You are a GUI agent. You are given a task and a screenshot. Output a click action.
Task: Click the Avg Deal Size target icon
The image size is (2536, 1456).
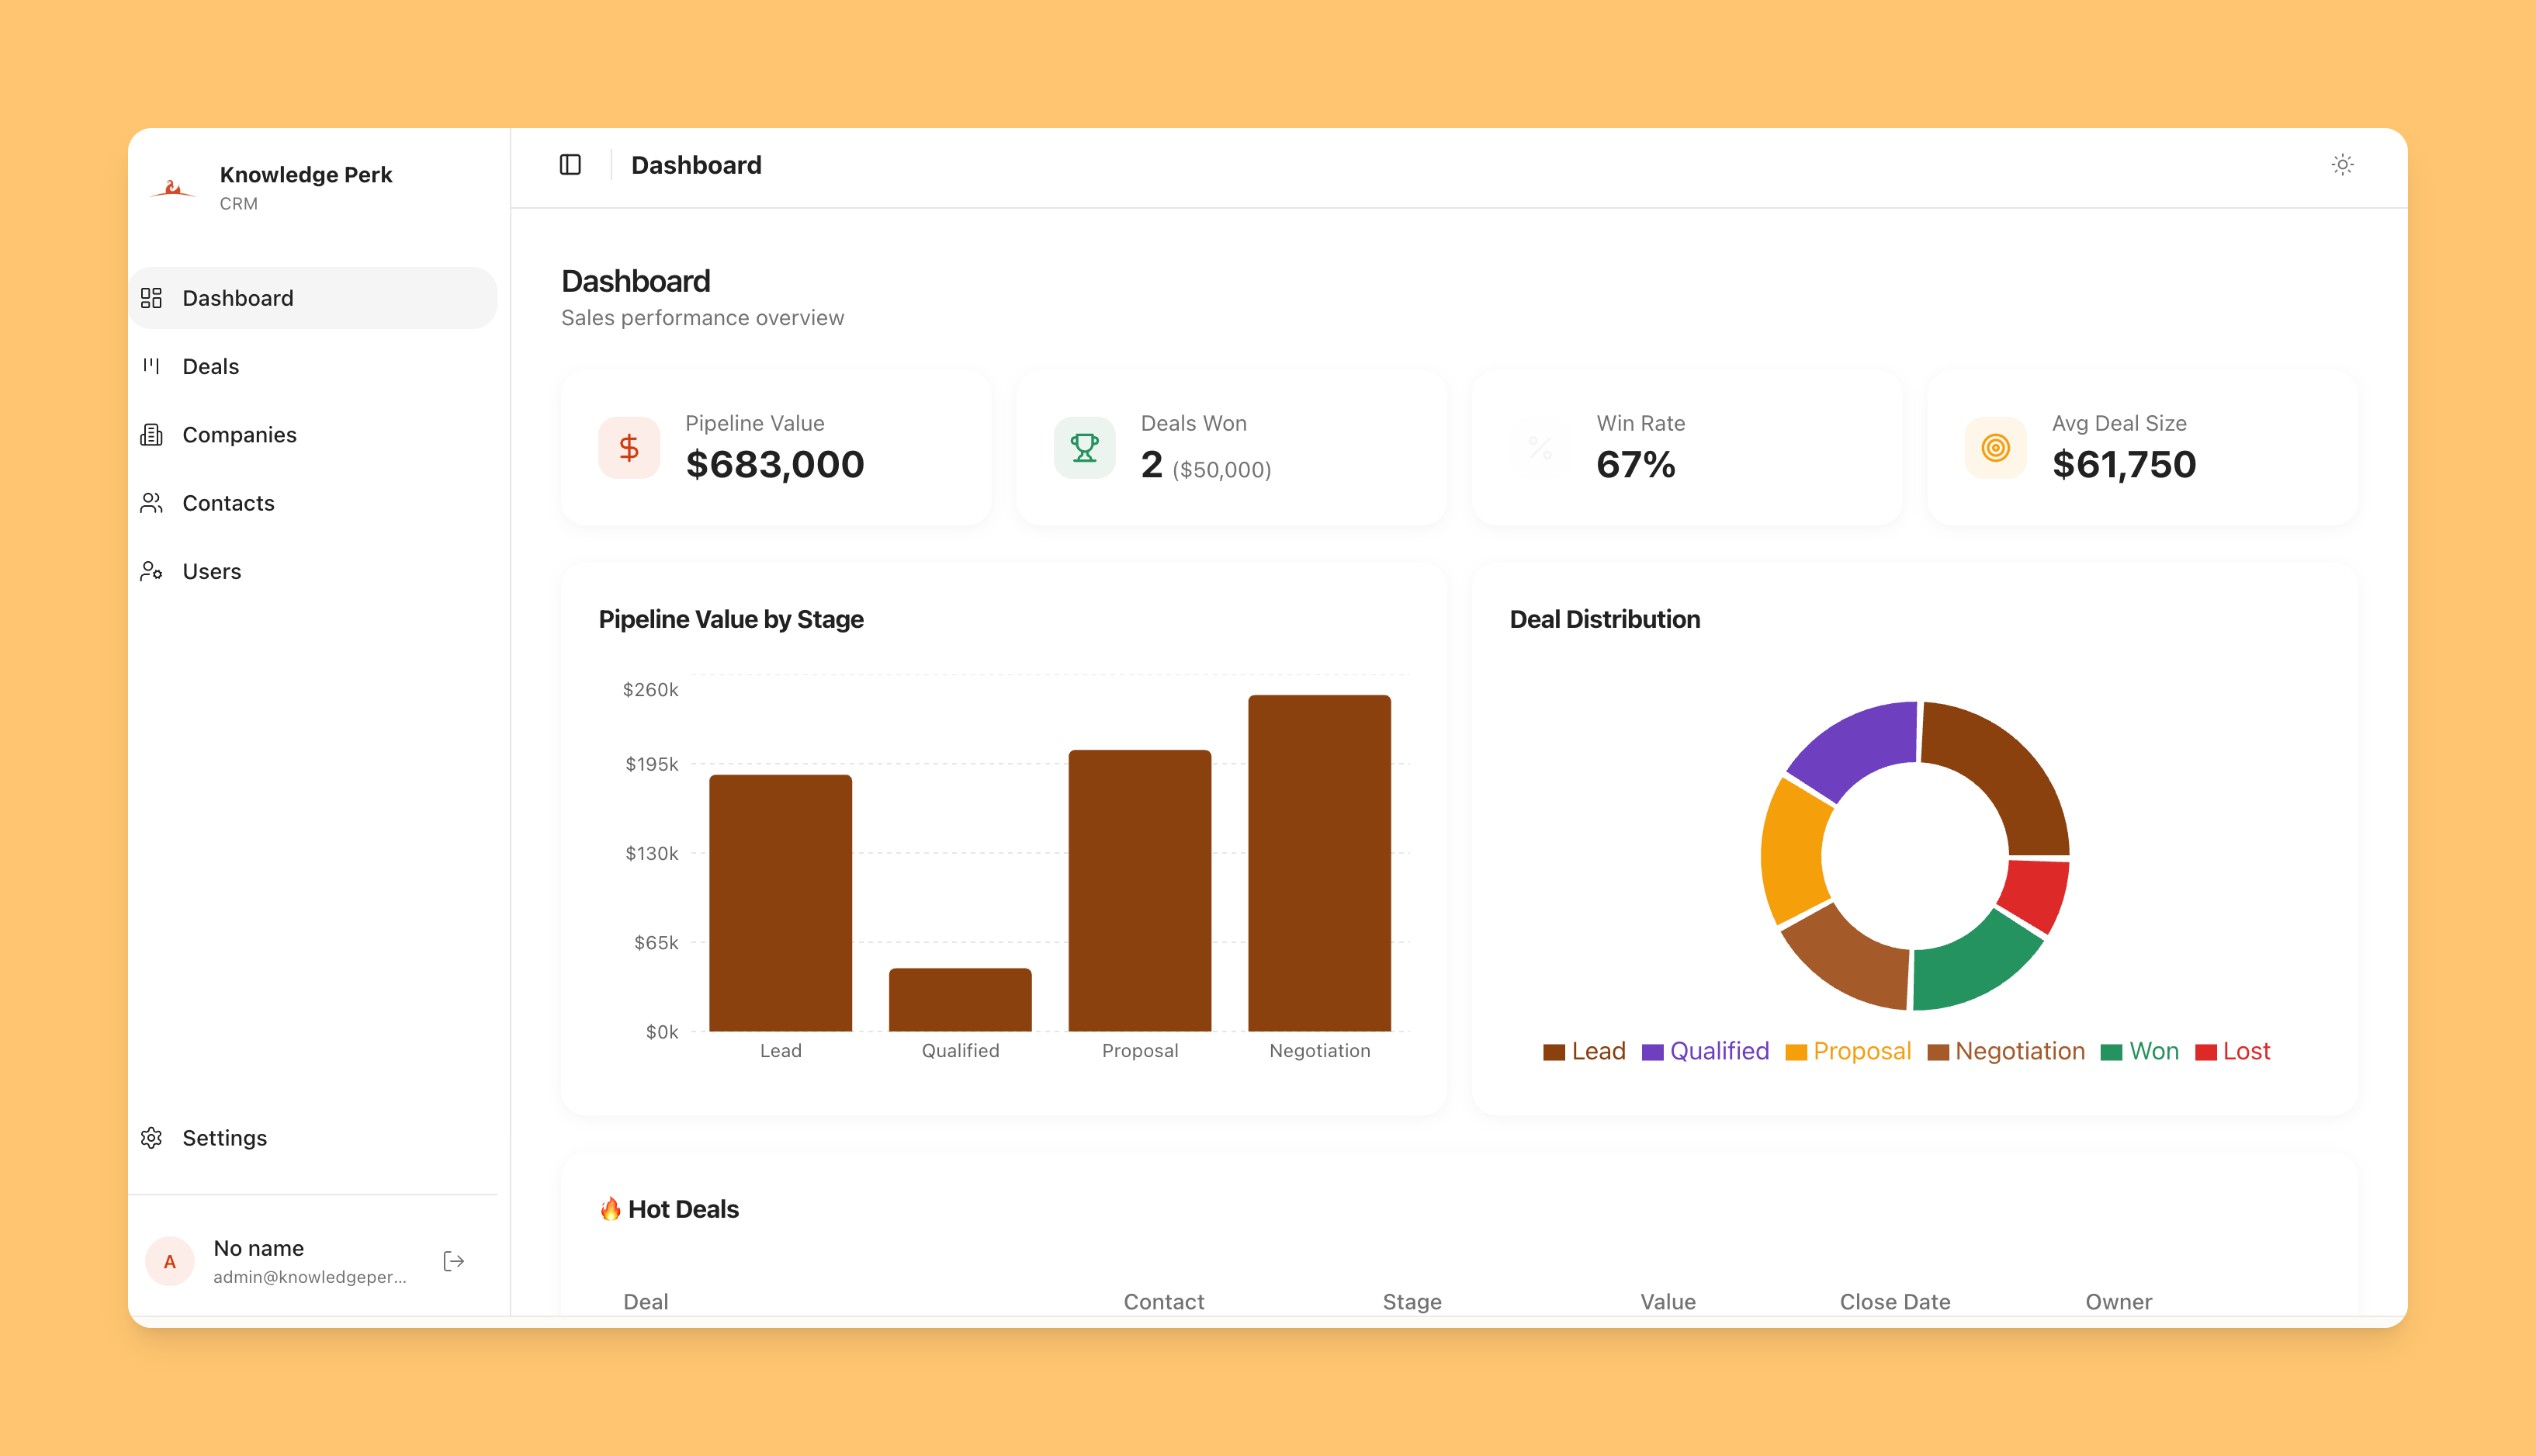coord(1995,448)
